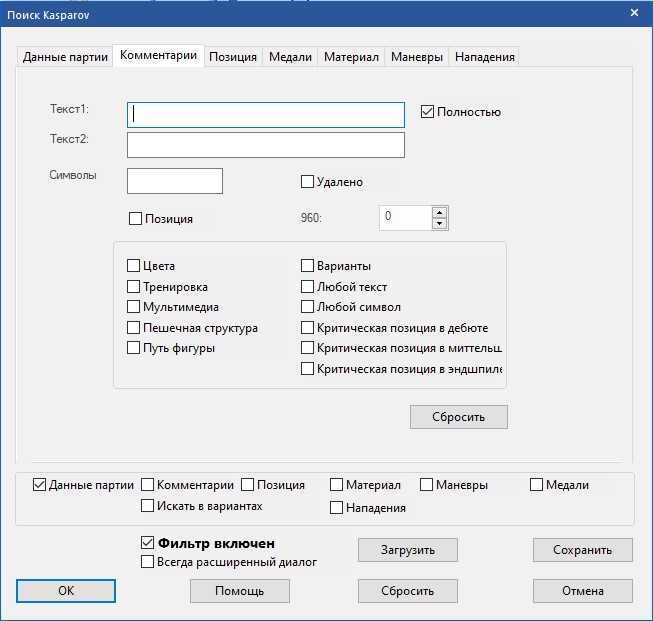Select the Медали tab
This screenshot has width=653, height=621.
click(291, 57)
